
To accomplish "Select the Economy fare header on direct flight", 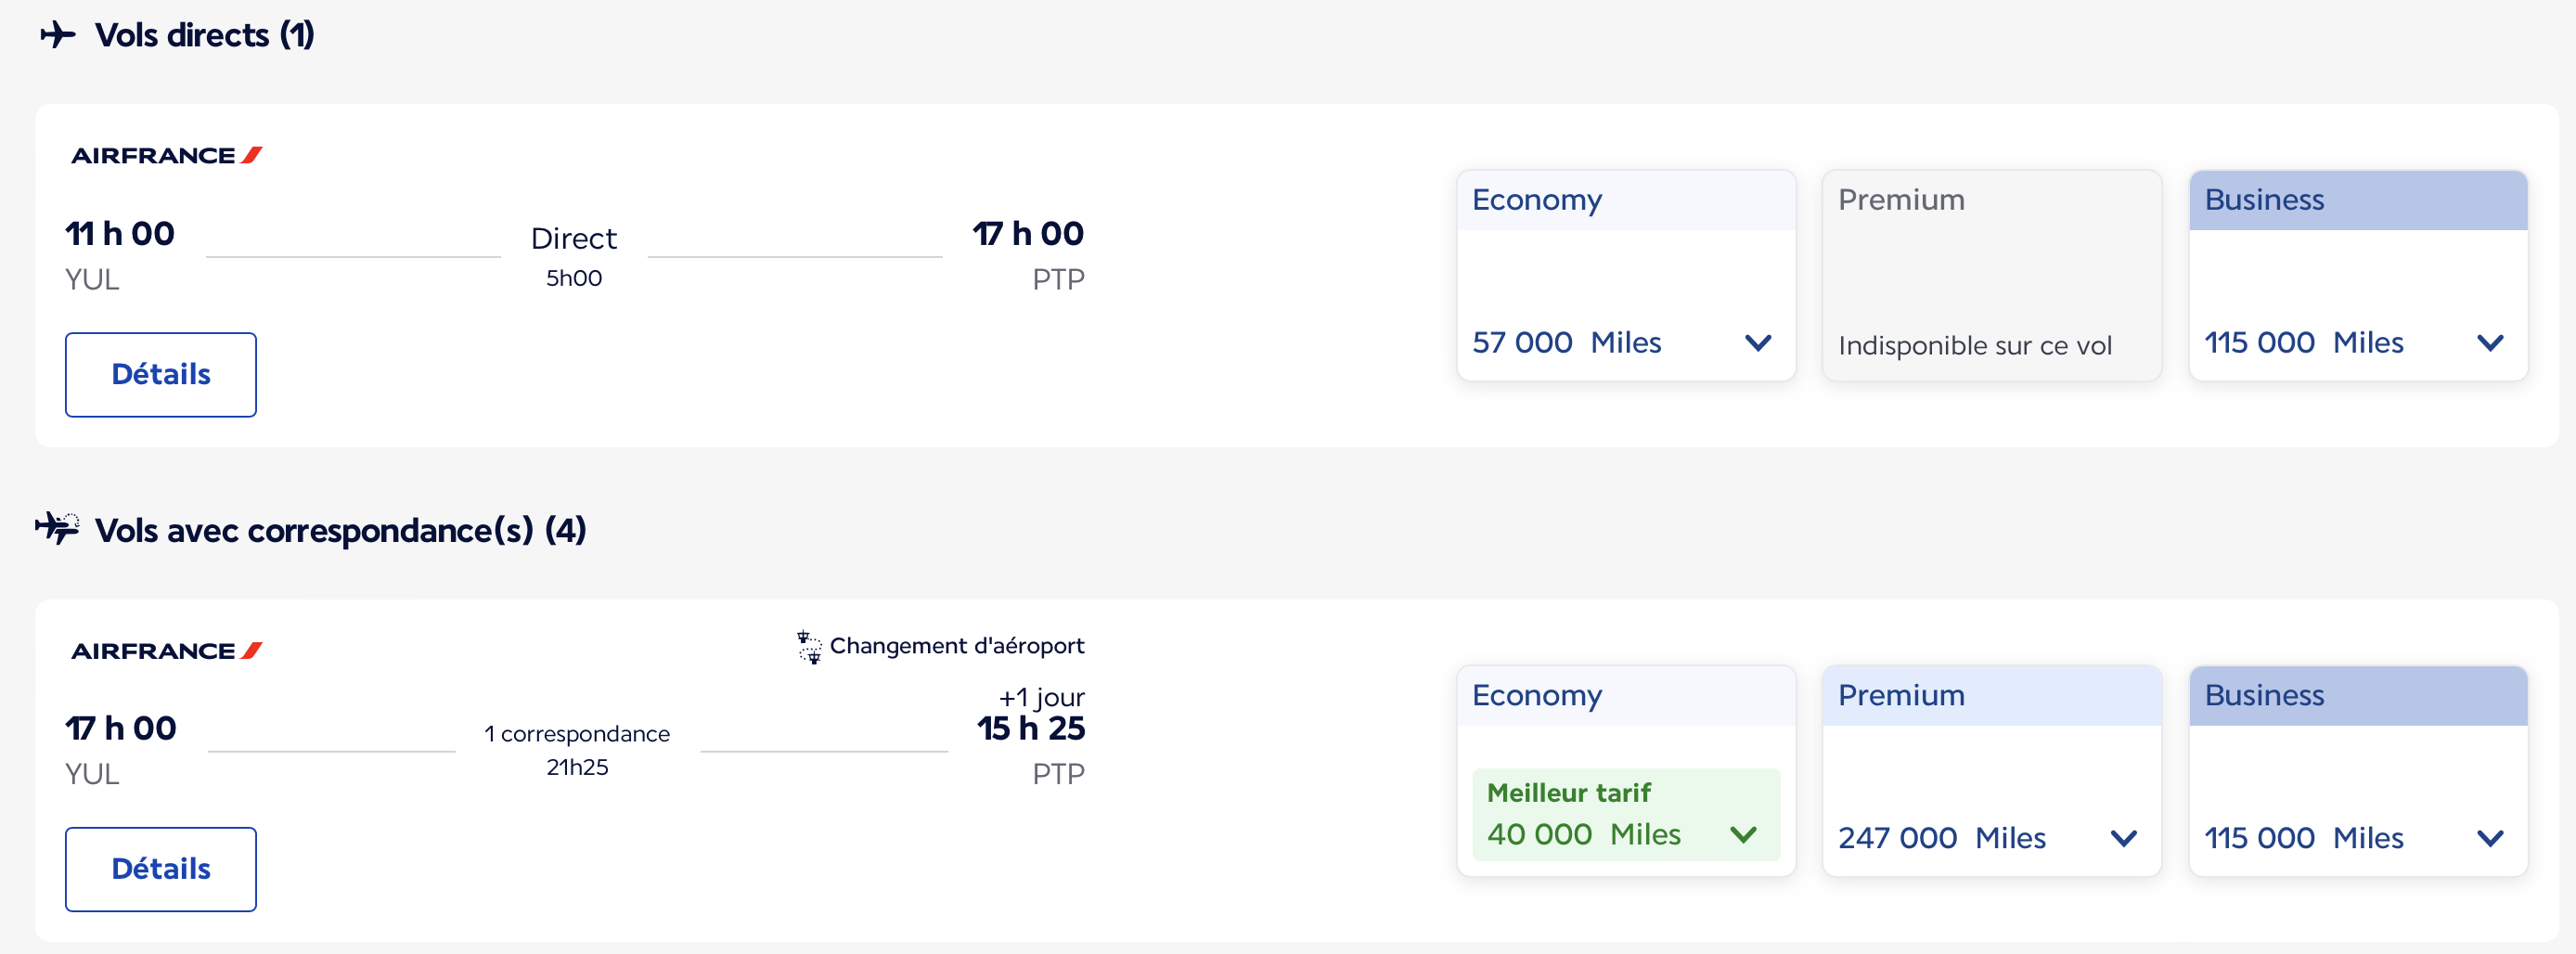I will pos(1626,200).
